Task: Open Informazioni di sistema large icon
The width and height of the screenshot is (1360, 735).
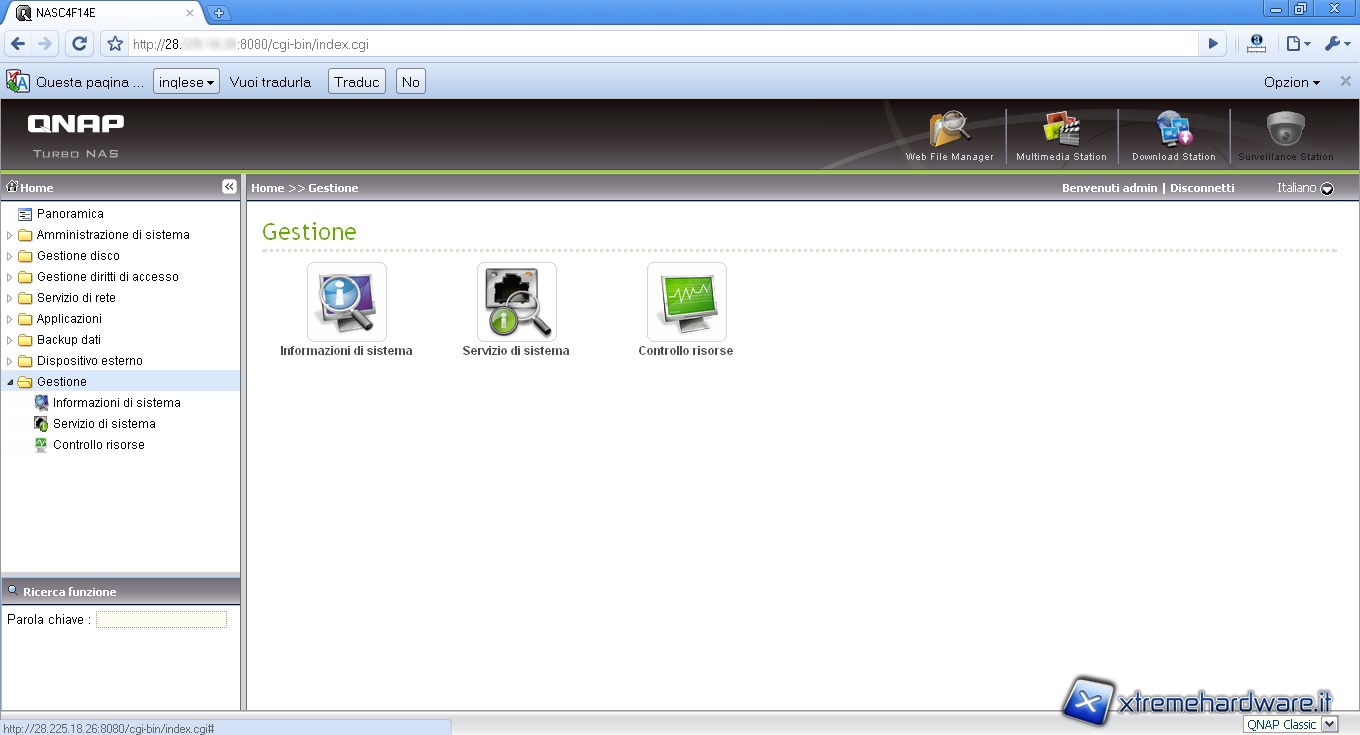Action: (x=346, y=302)
